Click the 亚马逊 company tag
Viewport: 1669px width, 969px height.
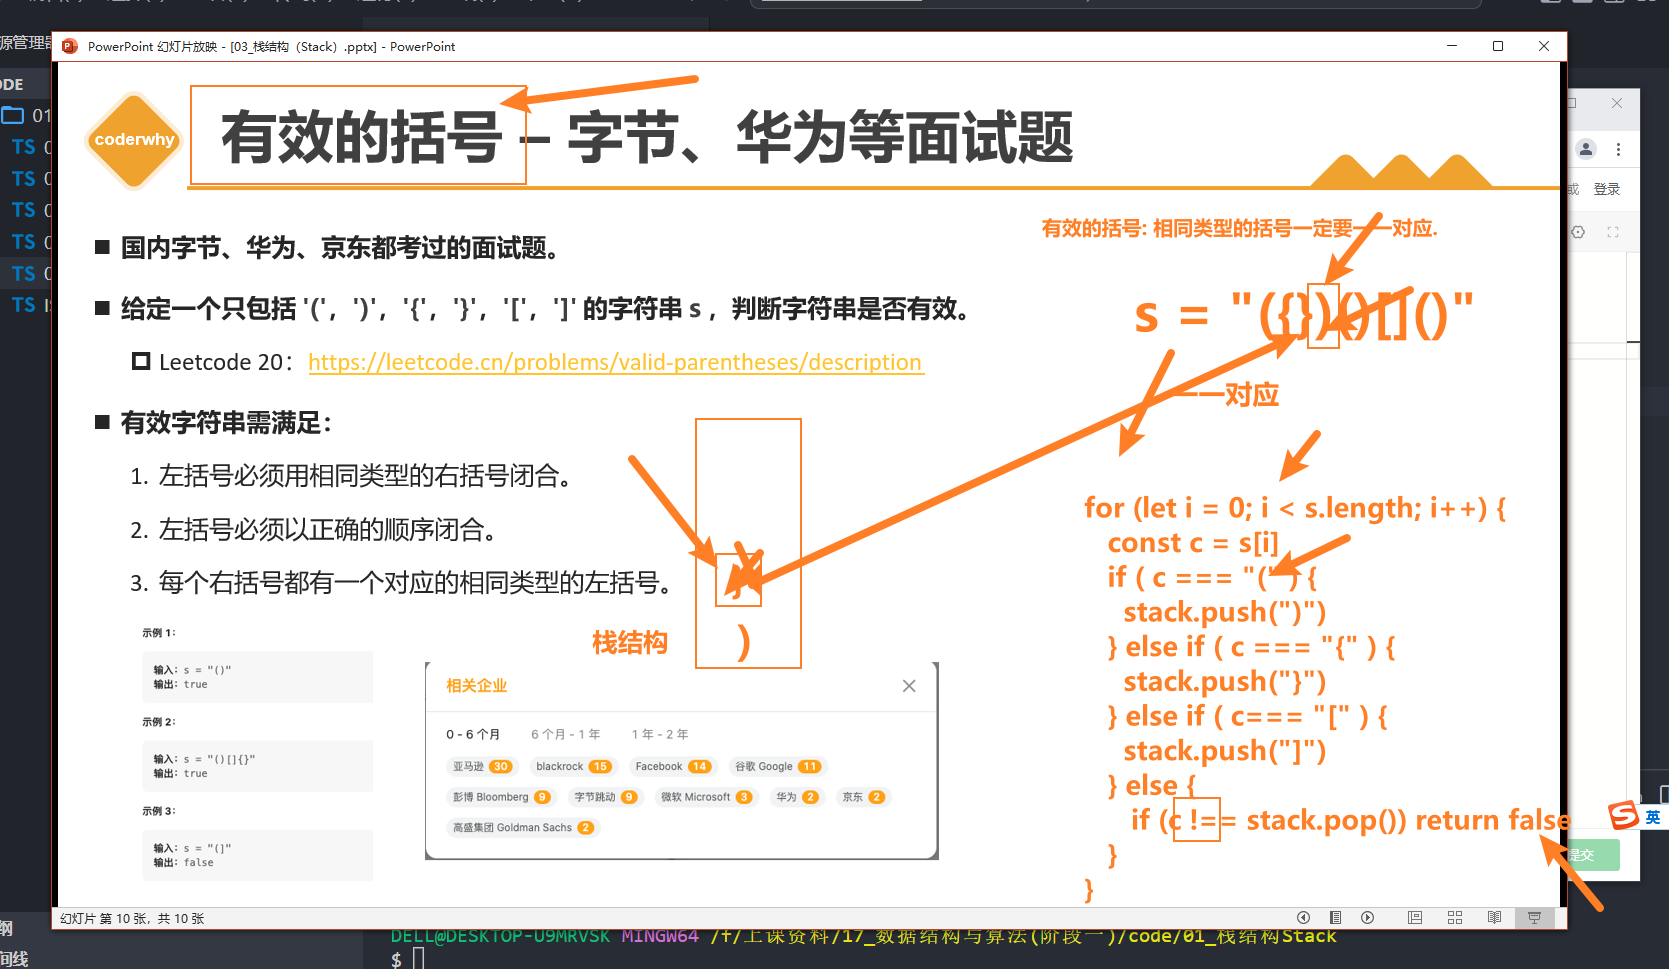pyautogui.click(x=482, y=766)
